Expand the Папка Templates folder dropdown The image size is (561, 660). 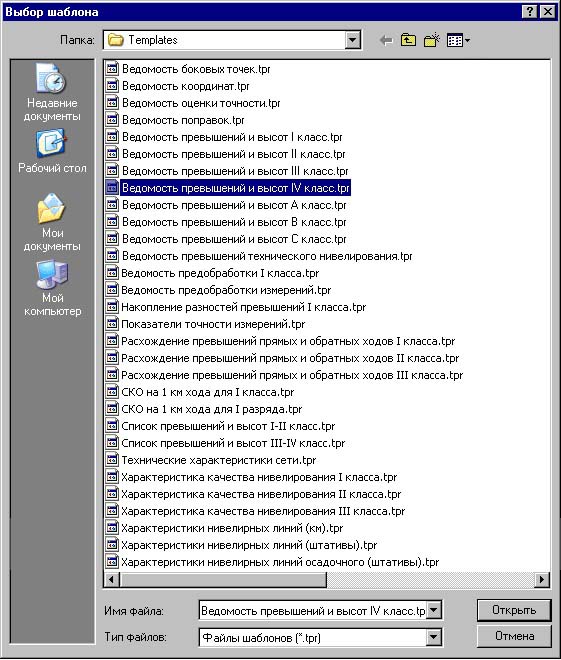click(352, 40)
